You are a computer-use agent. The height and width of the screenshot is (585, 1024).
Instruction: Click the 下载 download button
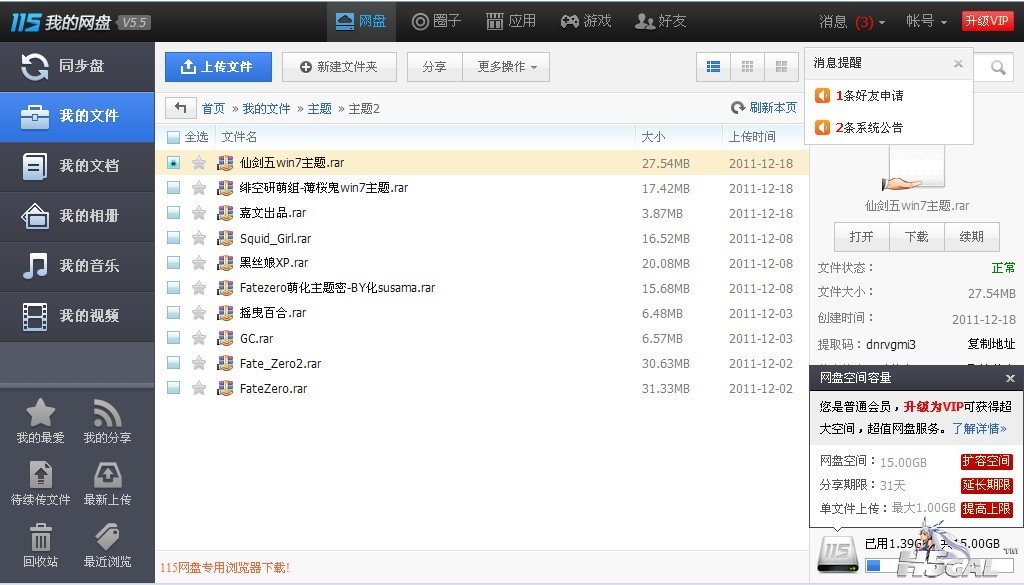tap(917, 237)
